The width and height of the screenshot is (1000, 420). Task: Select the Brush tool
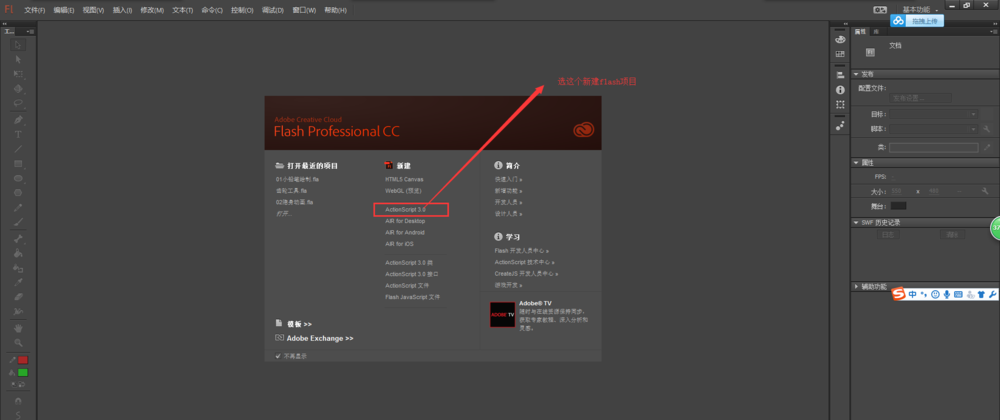coord(18,222)
